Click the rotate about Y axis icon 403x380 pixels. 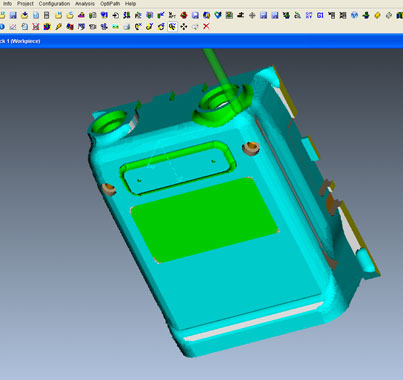(x=149, y=27)
